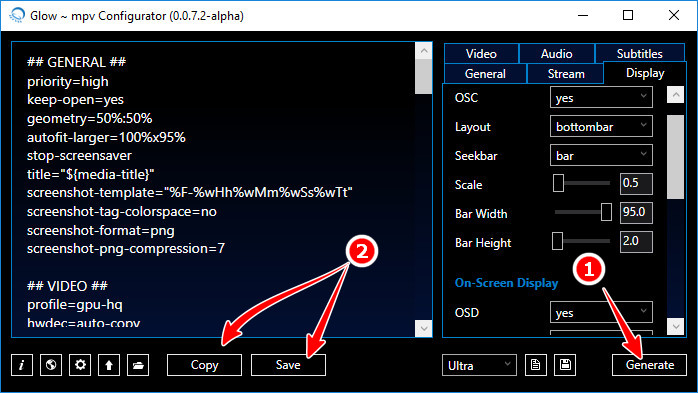Image resolution: width=698 pixels, height=393 pixels.
Task: Click the document icon beside Ultra
Action: [536, 365]
